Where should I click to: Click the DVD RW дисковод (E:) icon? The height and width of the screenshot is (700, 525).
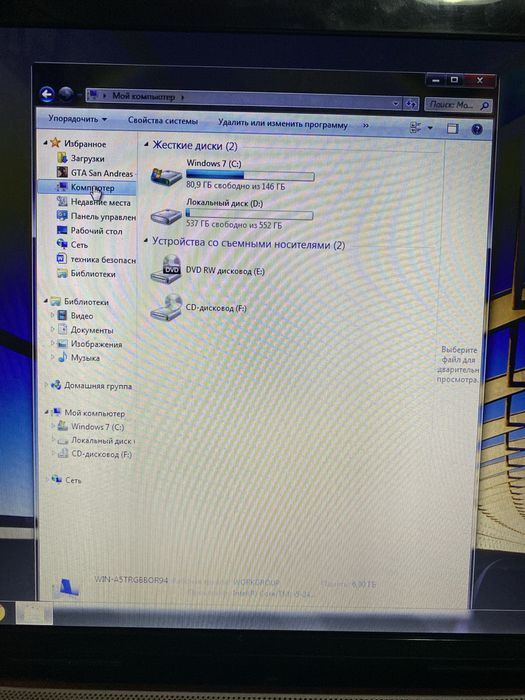166,269
